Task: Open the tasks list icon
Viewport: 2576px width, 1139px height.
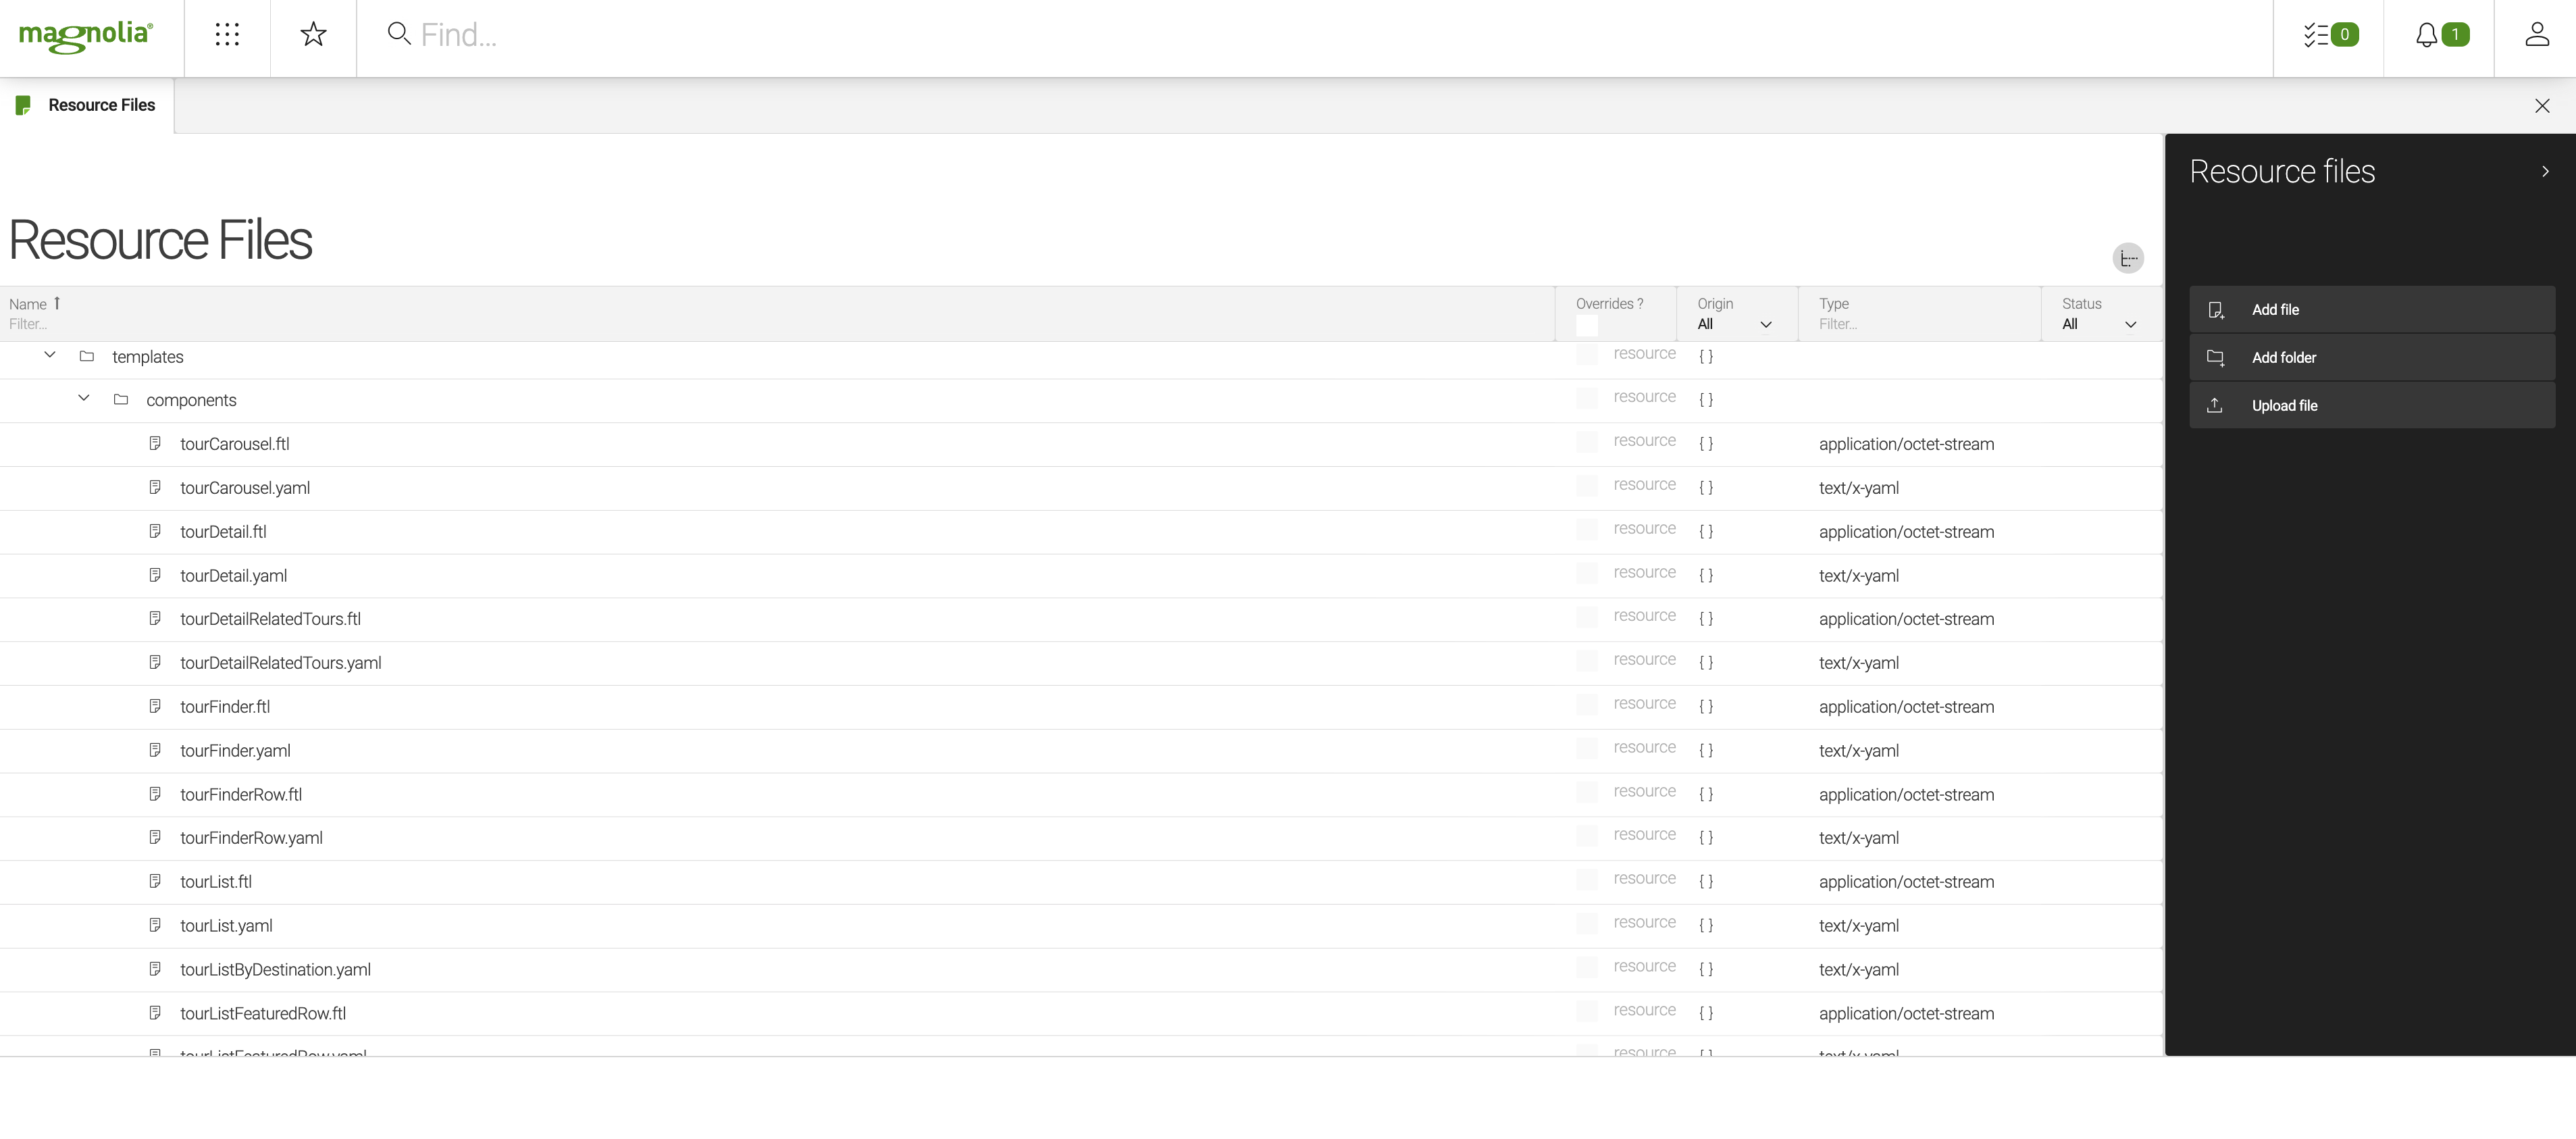Action: (x=2316, y=35)
